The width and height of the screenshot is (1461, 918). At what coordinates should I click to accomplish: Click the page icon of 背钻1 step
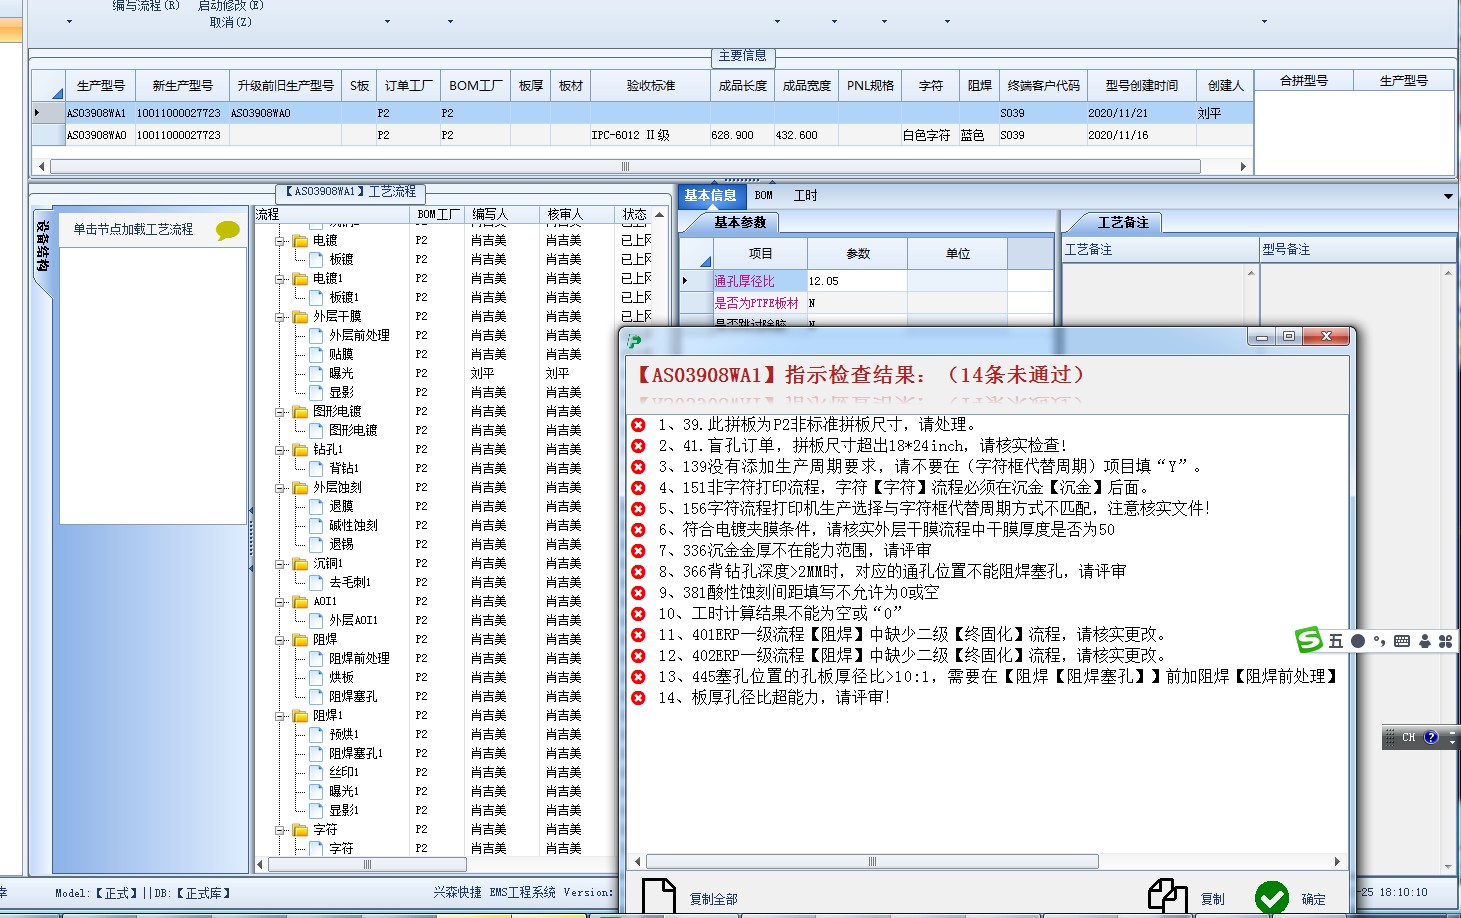pos(317,468)
